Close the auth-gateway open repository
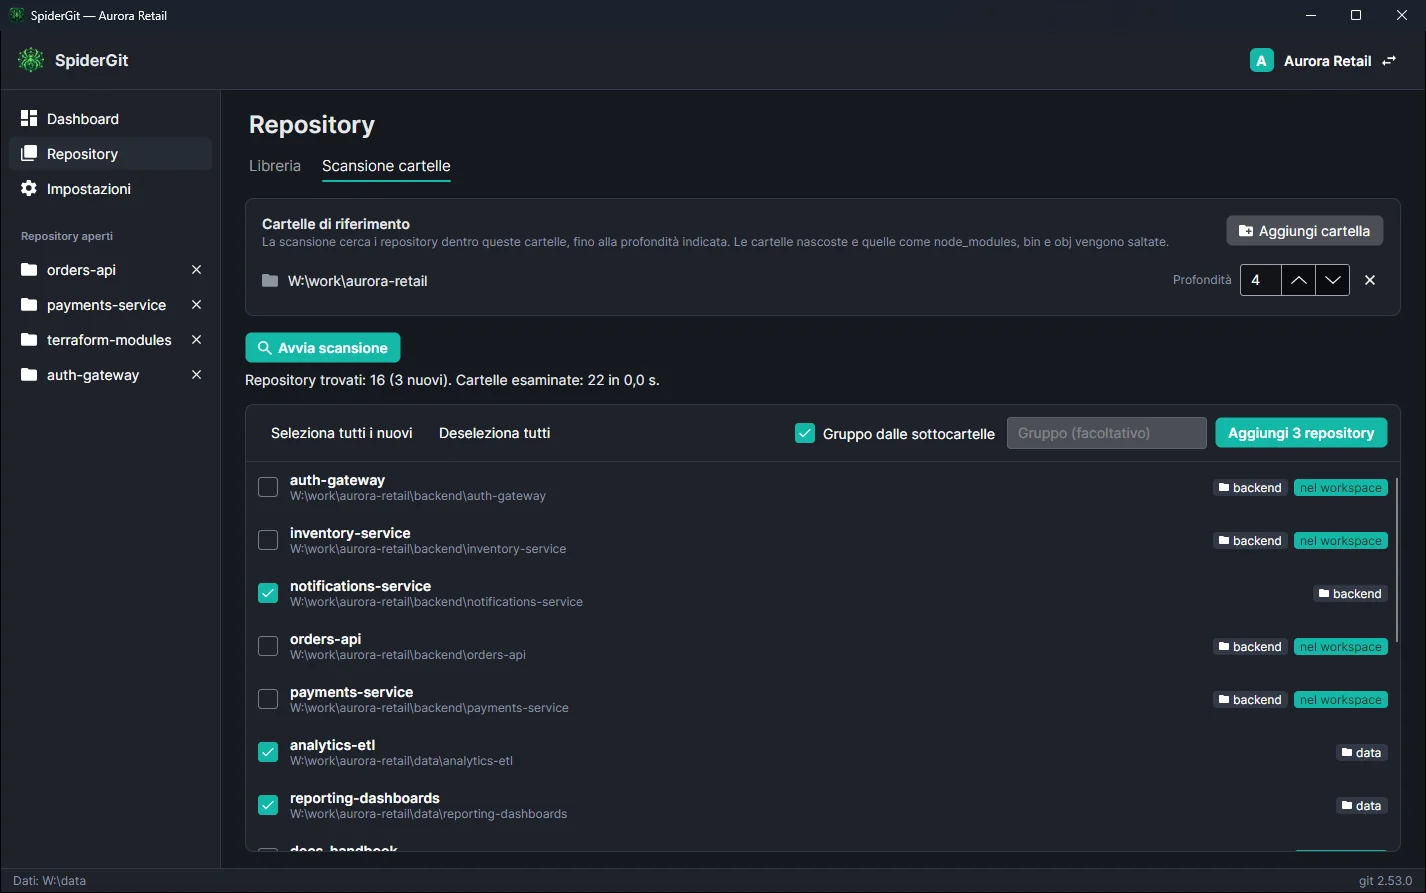The image size is (1426, 893). tap(196, 375)
